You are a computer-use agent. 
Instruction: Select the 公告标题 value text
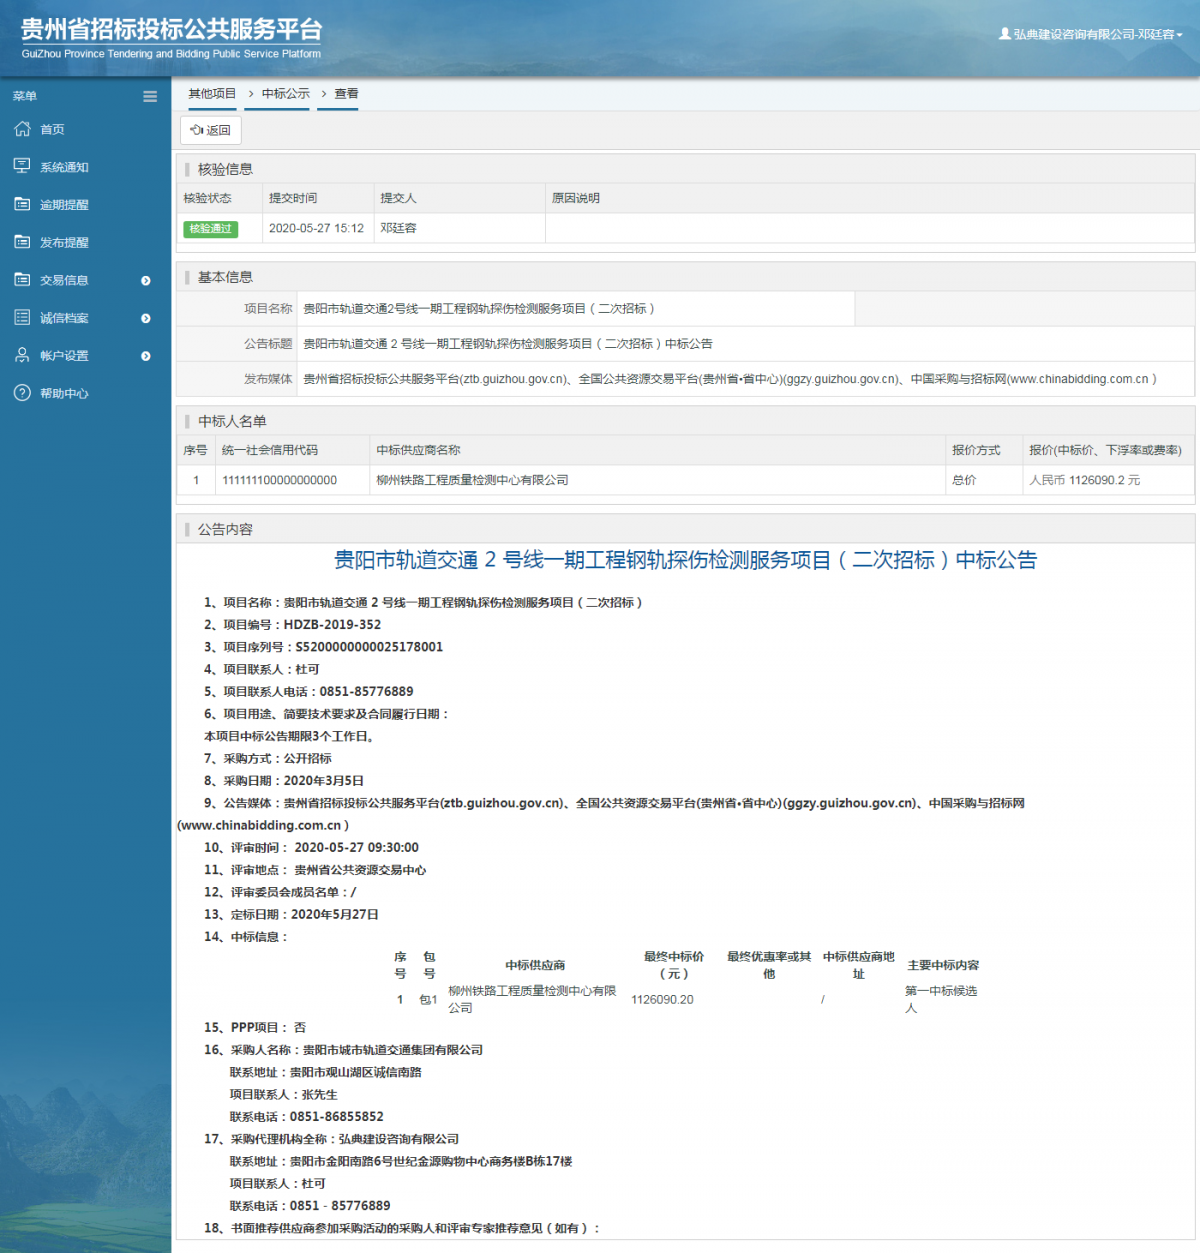(x=508, y=344)
